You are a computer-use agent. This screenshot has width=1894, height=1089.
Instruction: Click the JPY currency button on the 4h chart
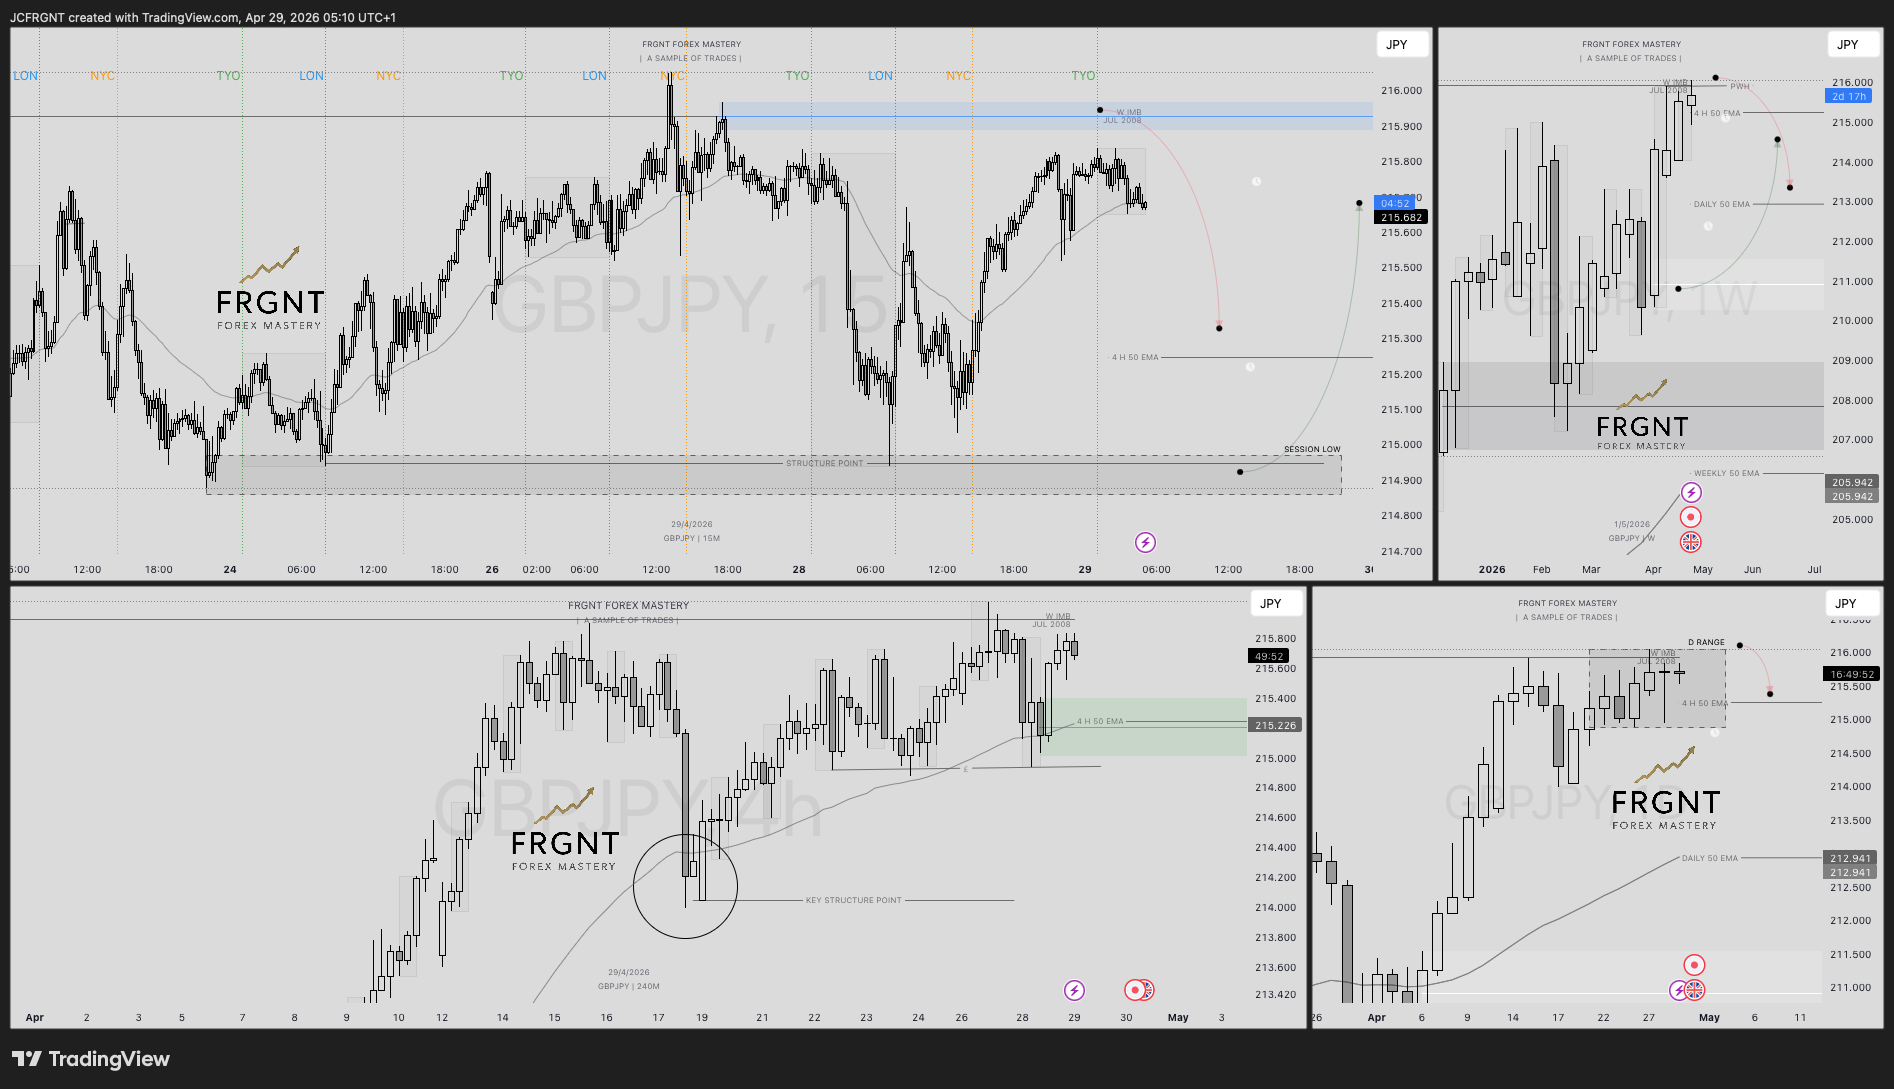tap(1275, 603)
